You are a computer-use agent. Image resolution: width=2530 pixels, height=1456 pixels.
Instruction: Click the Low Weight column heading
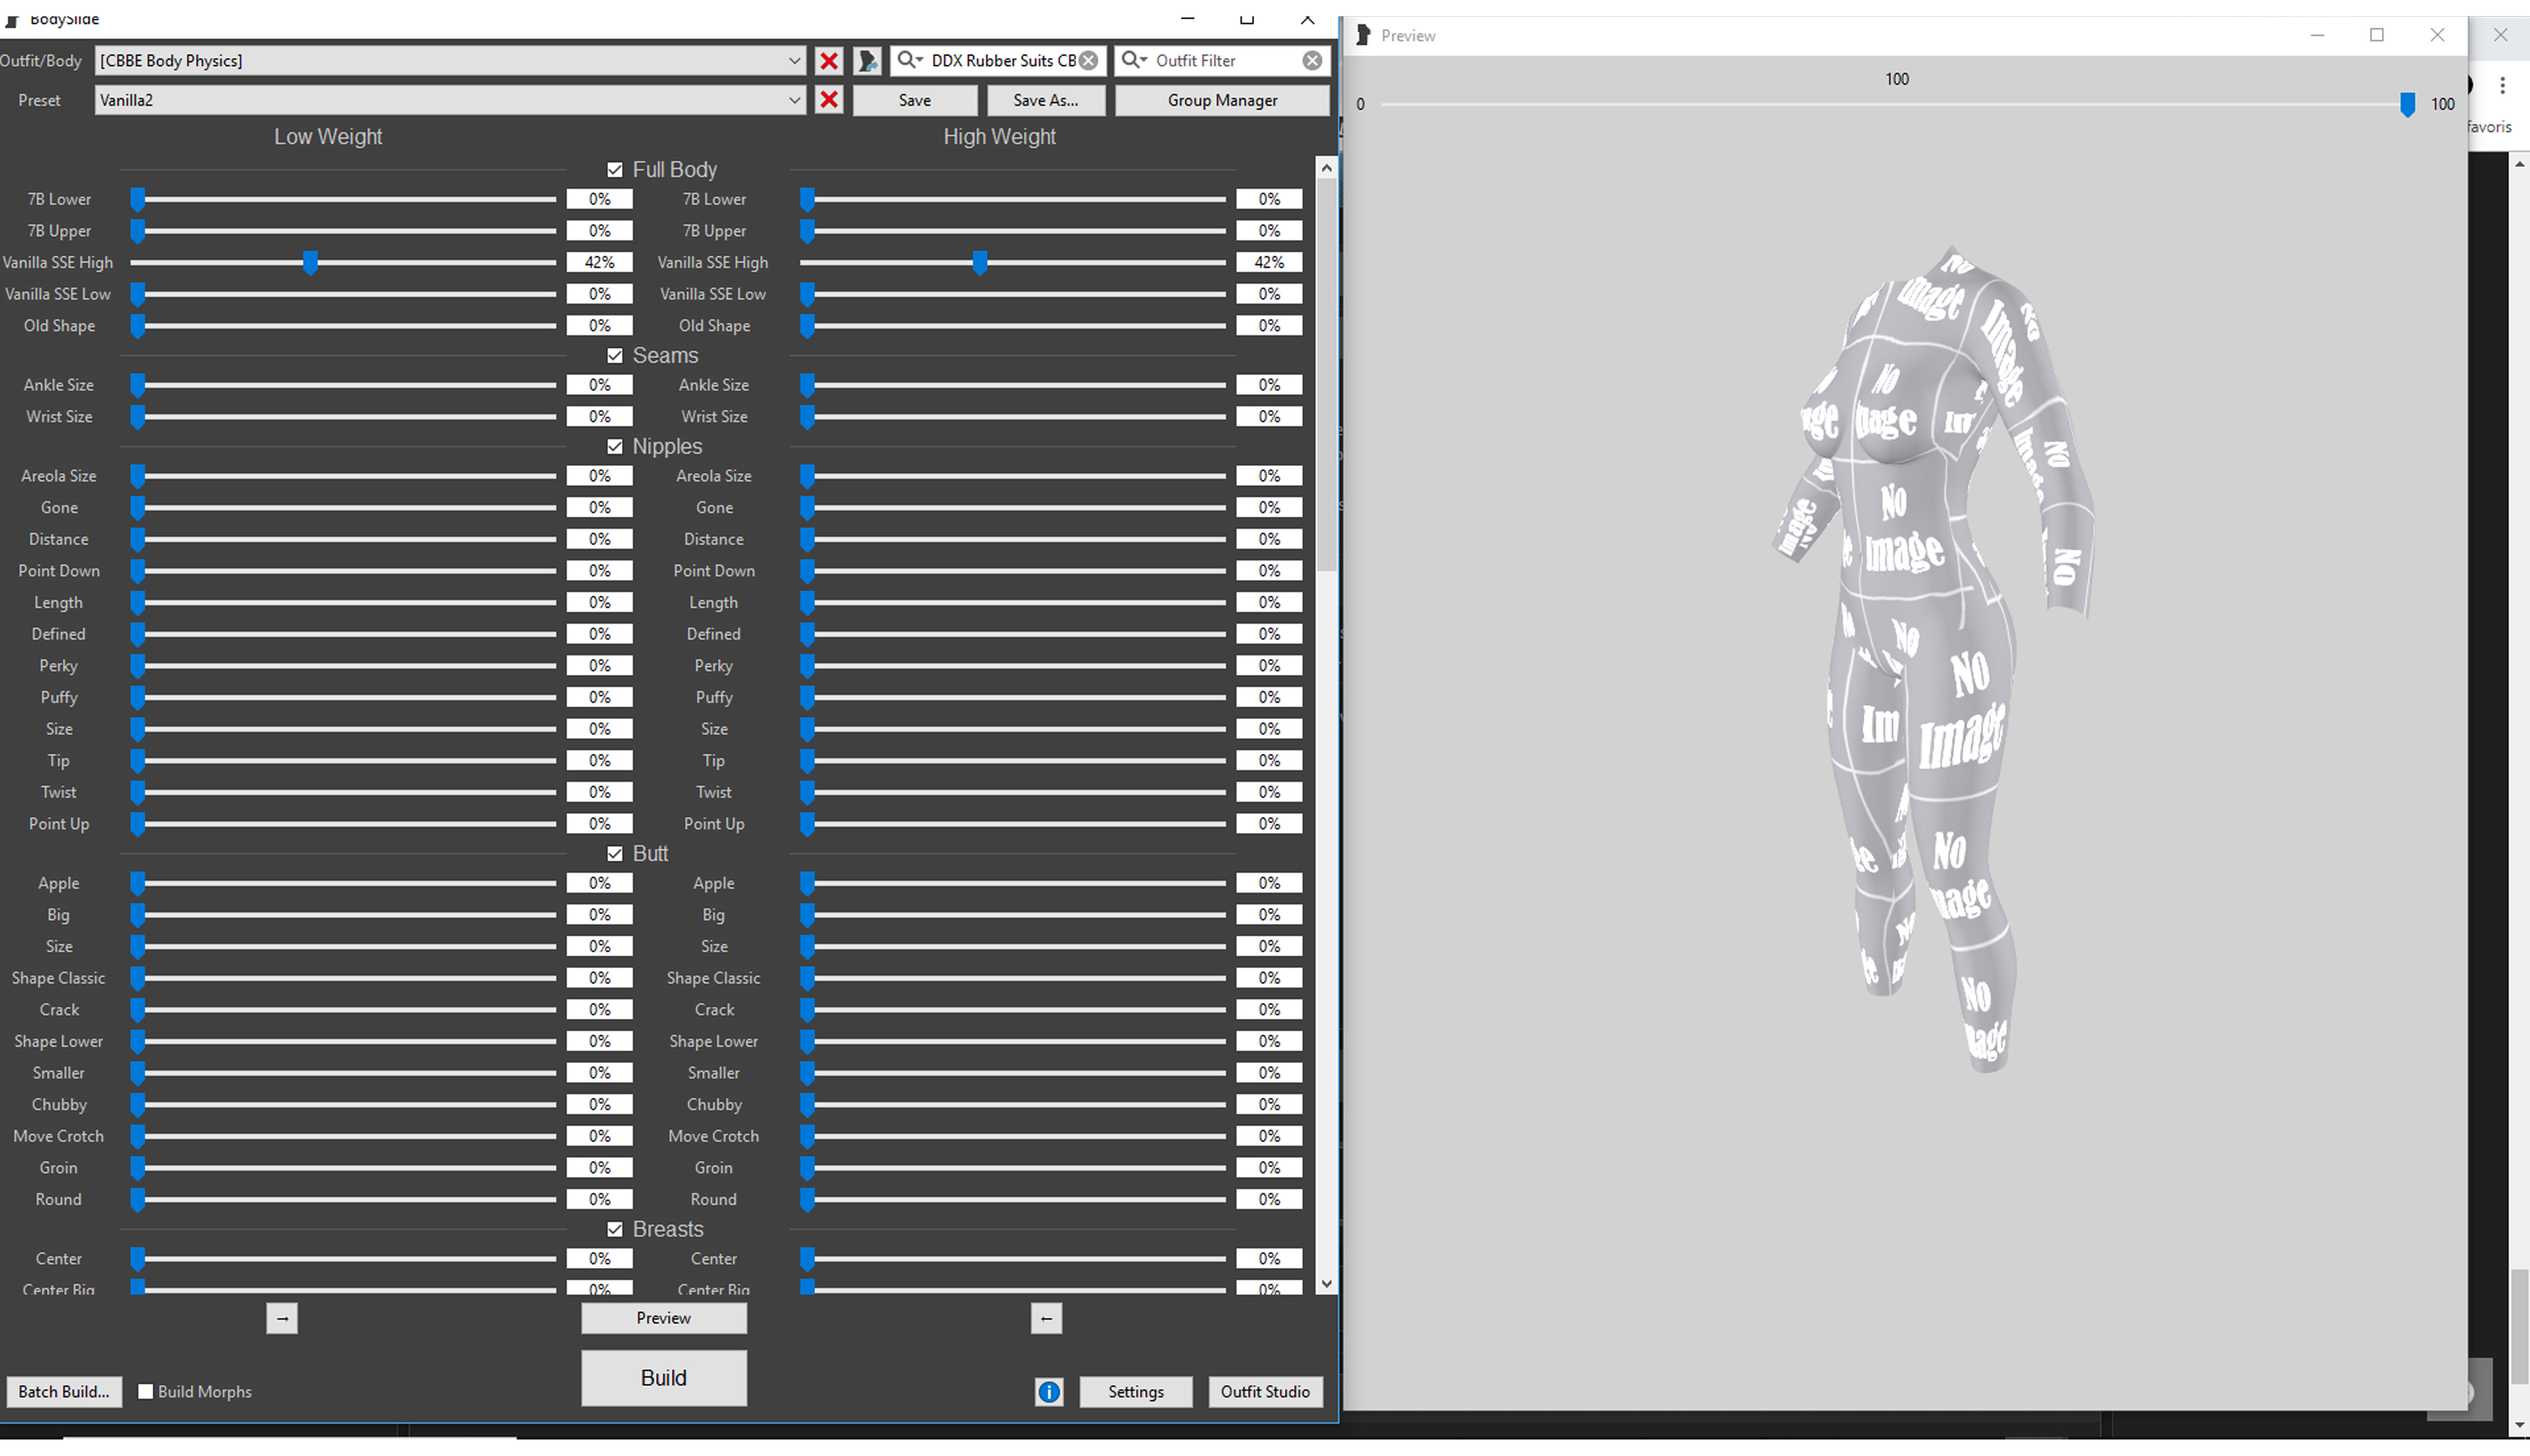[328, 137]
